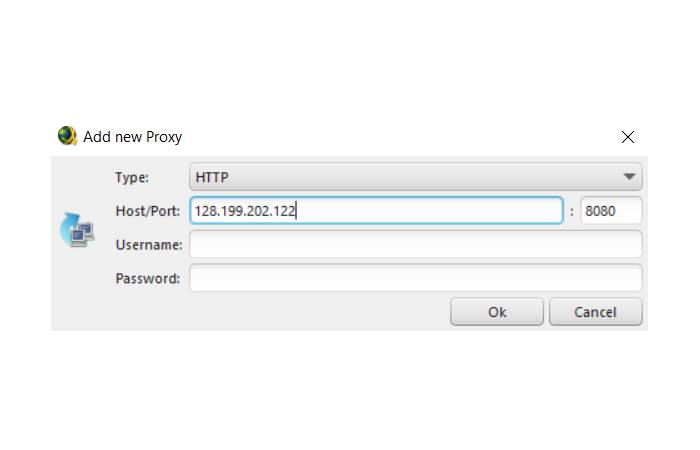This screenshot has height=450, width=700.
Task: Click the Password: label
Action: click(148, 279)
